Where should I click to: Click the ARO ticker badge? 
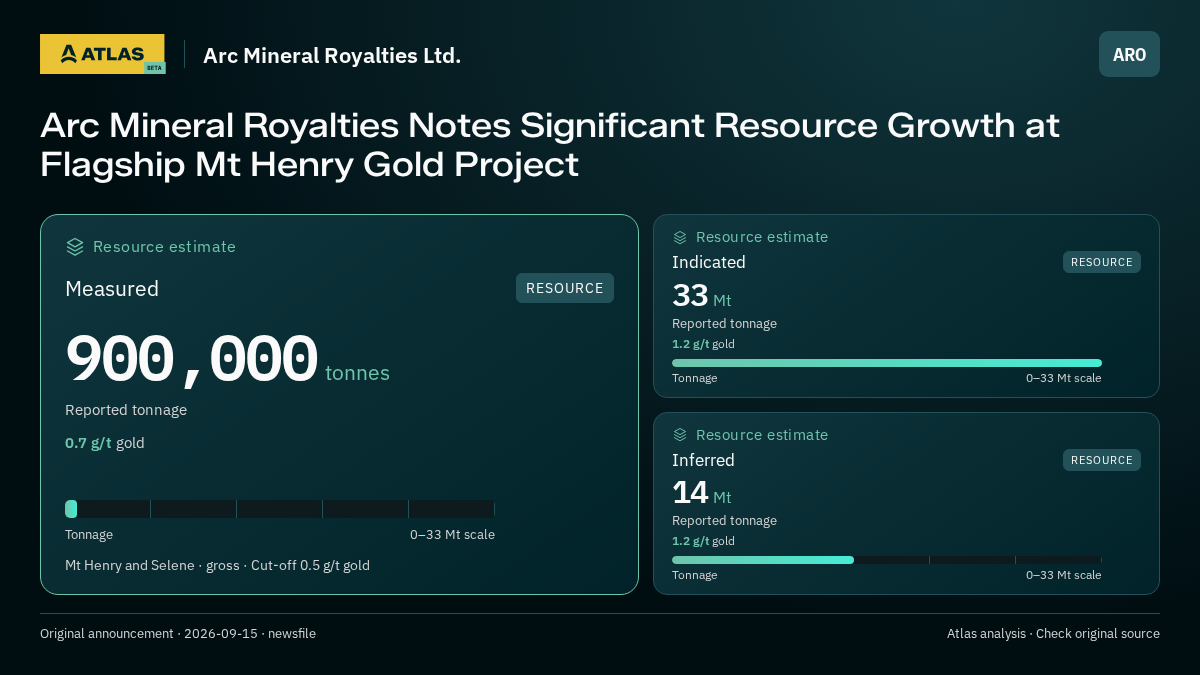pyautogui.click(x=1129, y=54)
